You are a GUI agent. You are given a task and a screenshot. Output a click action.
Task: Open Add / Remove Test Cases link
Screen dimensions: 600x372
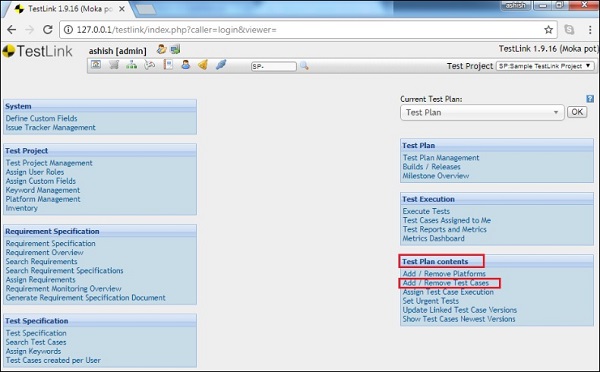[x=446, y=283]
